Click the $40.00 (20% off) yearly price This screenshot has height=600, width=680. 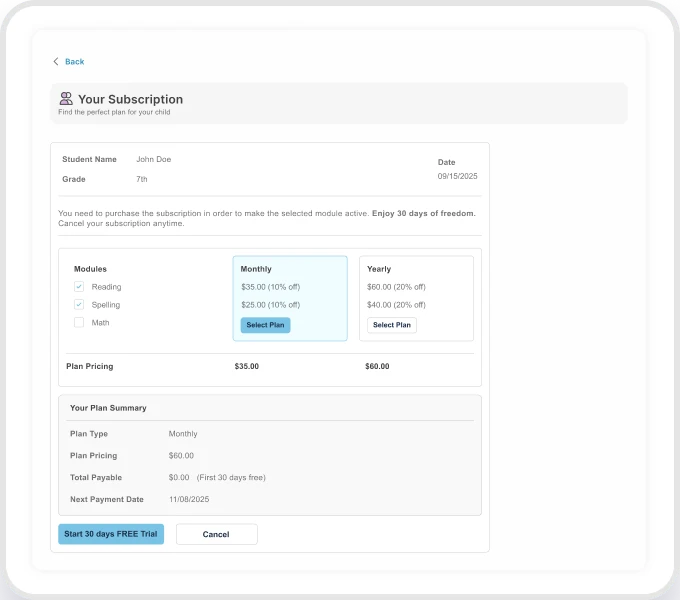pyautogui.click(x=396, y=304)
